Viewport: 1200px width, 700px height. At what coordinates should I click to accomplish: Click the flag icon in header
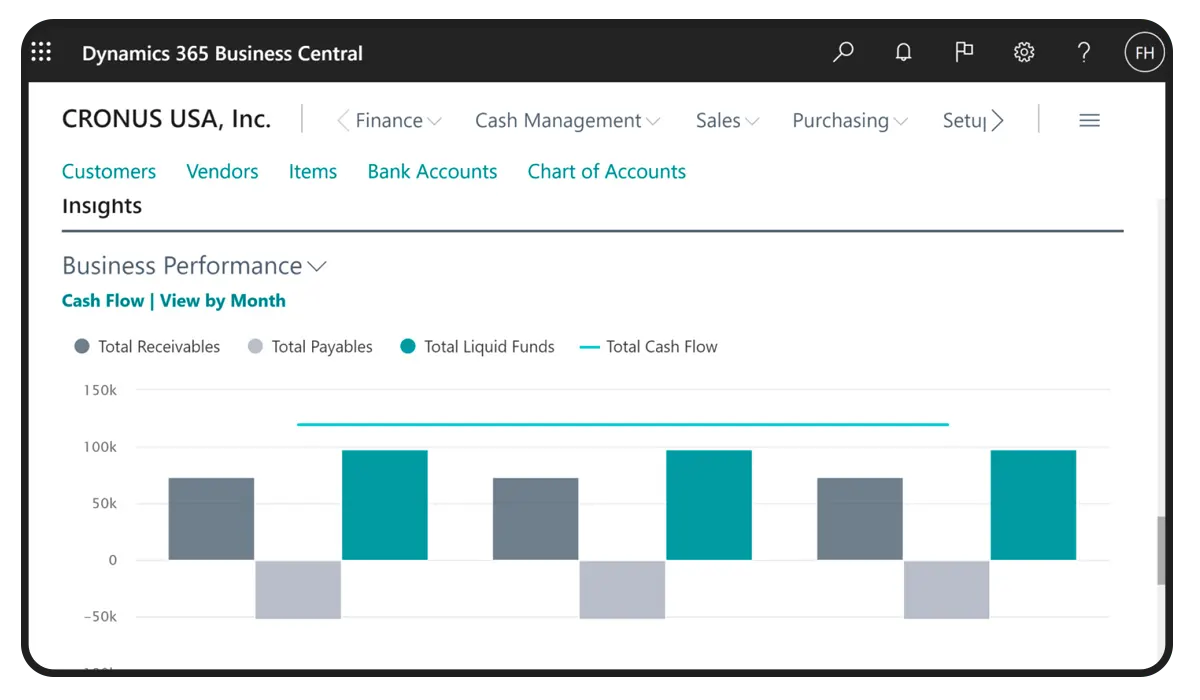coord(964,52)
